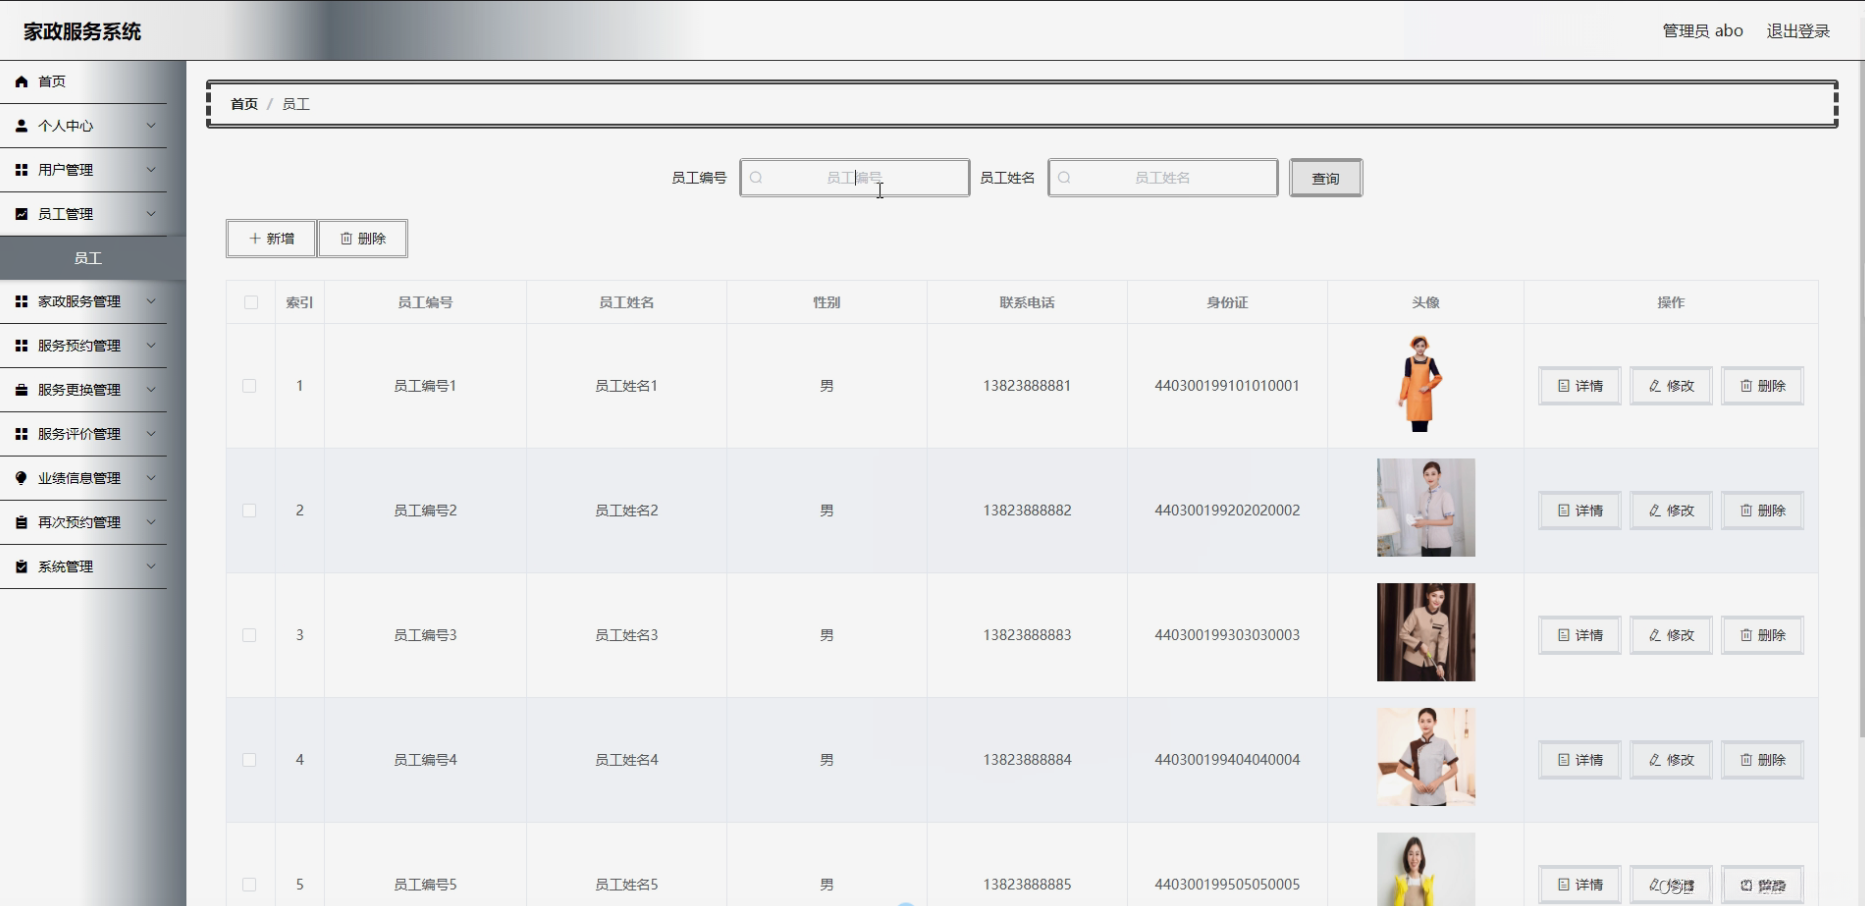Click the plus icon on 新增 button
This screenshot has height=906, width=1865.
pyautogui.click(x=255, y=238)
